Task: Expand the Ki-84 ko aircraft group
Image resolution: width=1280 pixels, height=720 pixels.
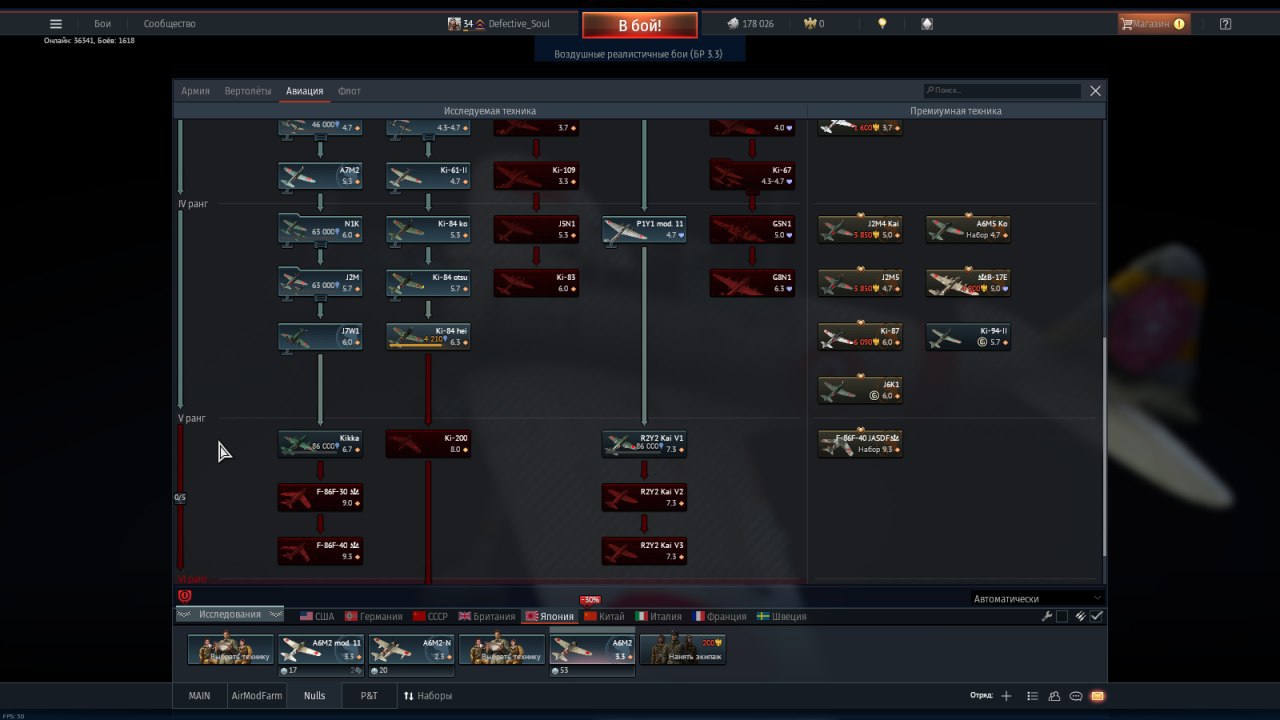Action: coord(428,230)
